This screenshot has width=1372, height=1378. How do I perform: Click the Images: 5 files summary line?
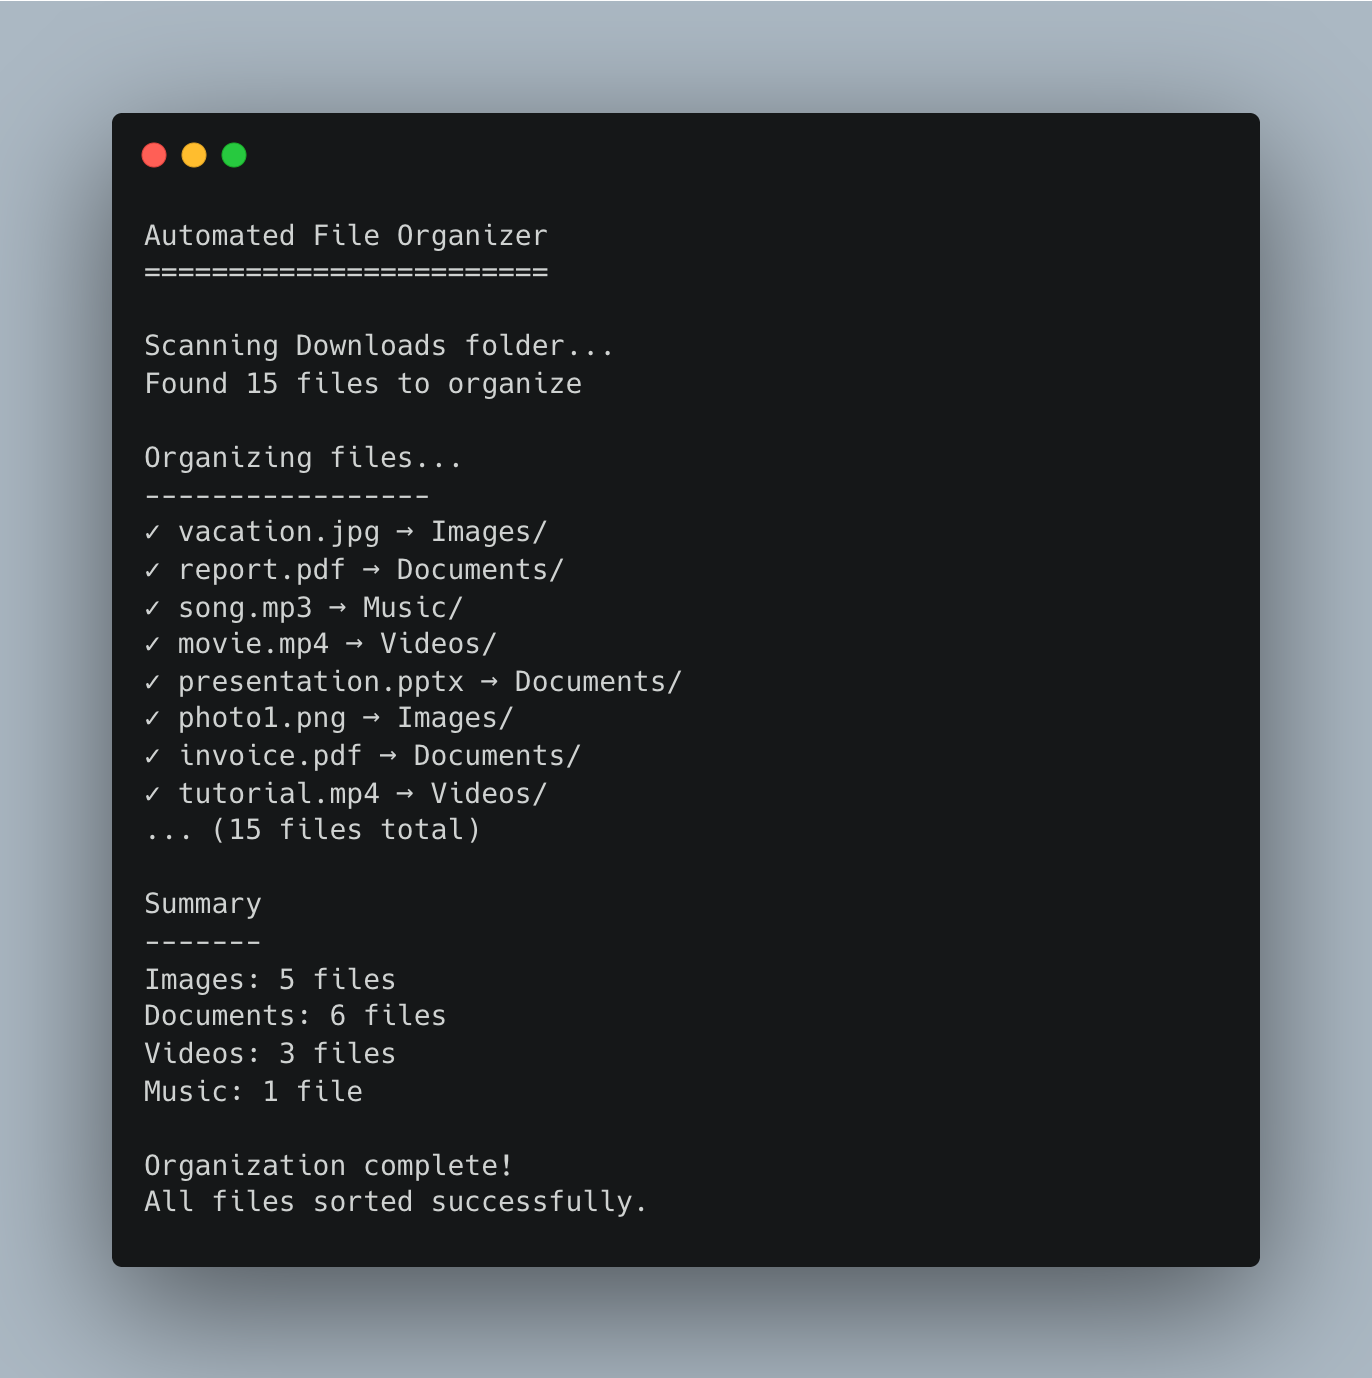[269, 980]
